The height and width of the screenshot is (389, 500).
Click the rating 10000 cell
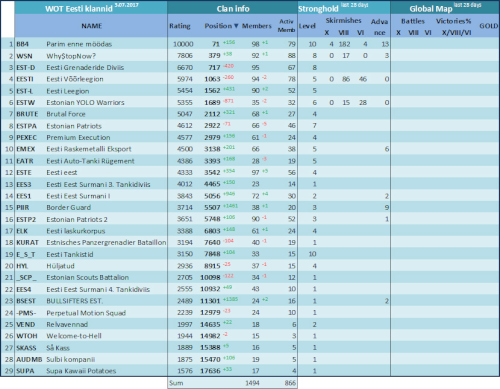click(183, 44)
